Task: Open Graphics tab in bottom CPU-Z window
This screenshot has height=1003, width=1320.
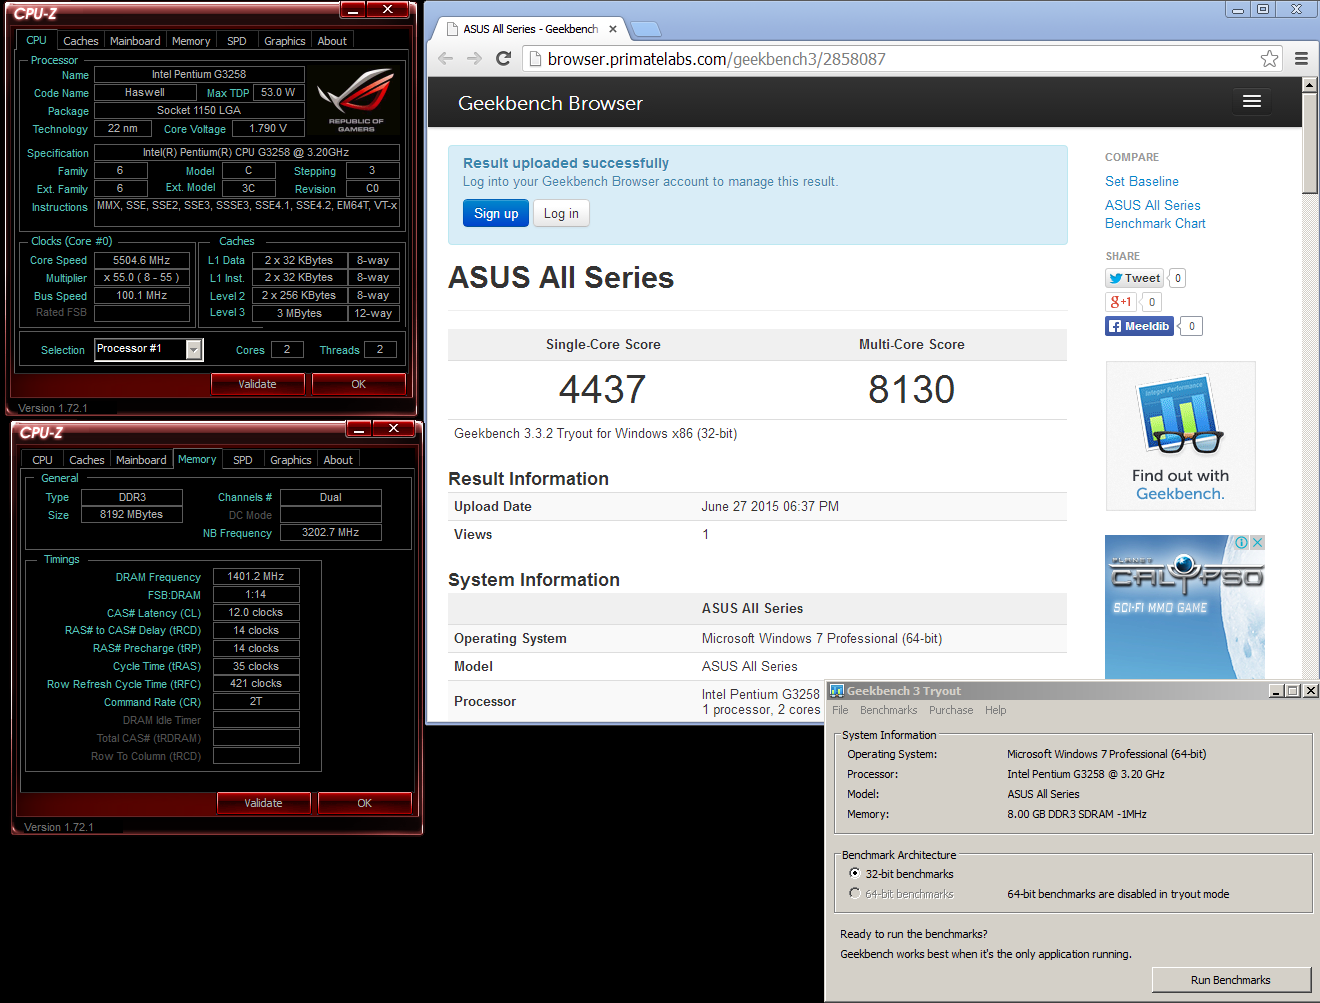Action: [291, 460]
